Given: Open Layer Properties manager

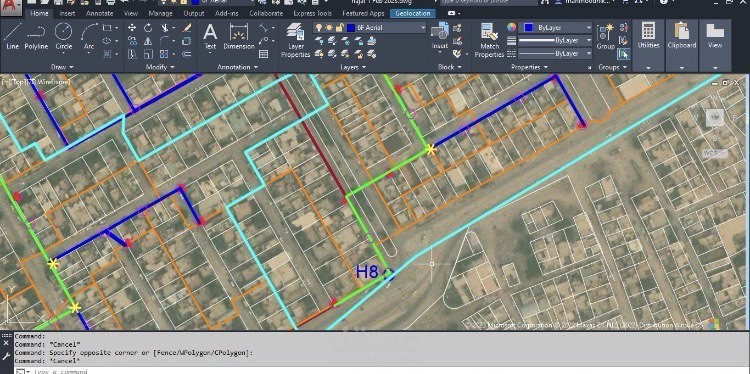Looking at the screenshot, I should [x=296, y=40].
